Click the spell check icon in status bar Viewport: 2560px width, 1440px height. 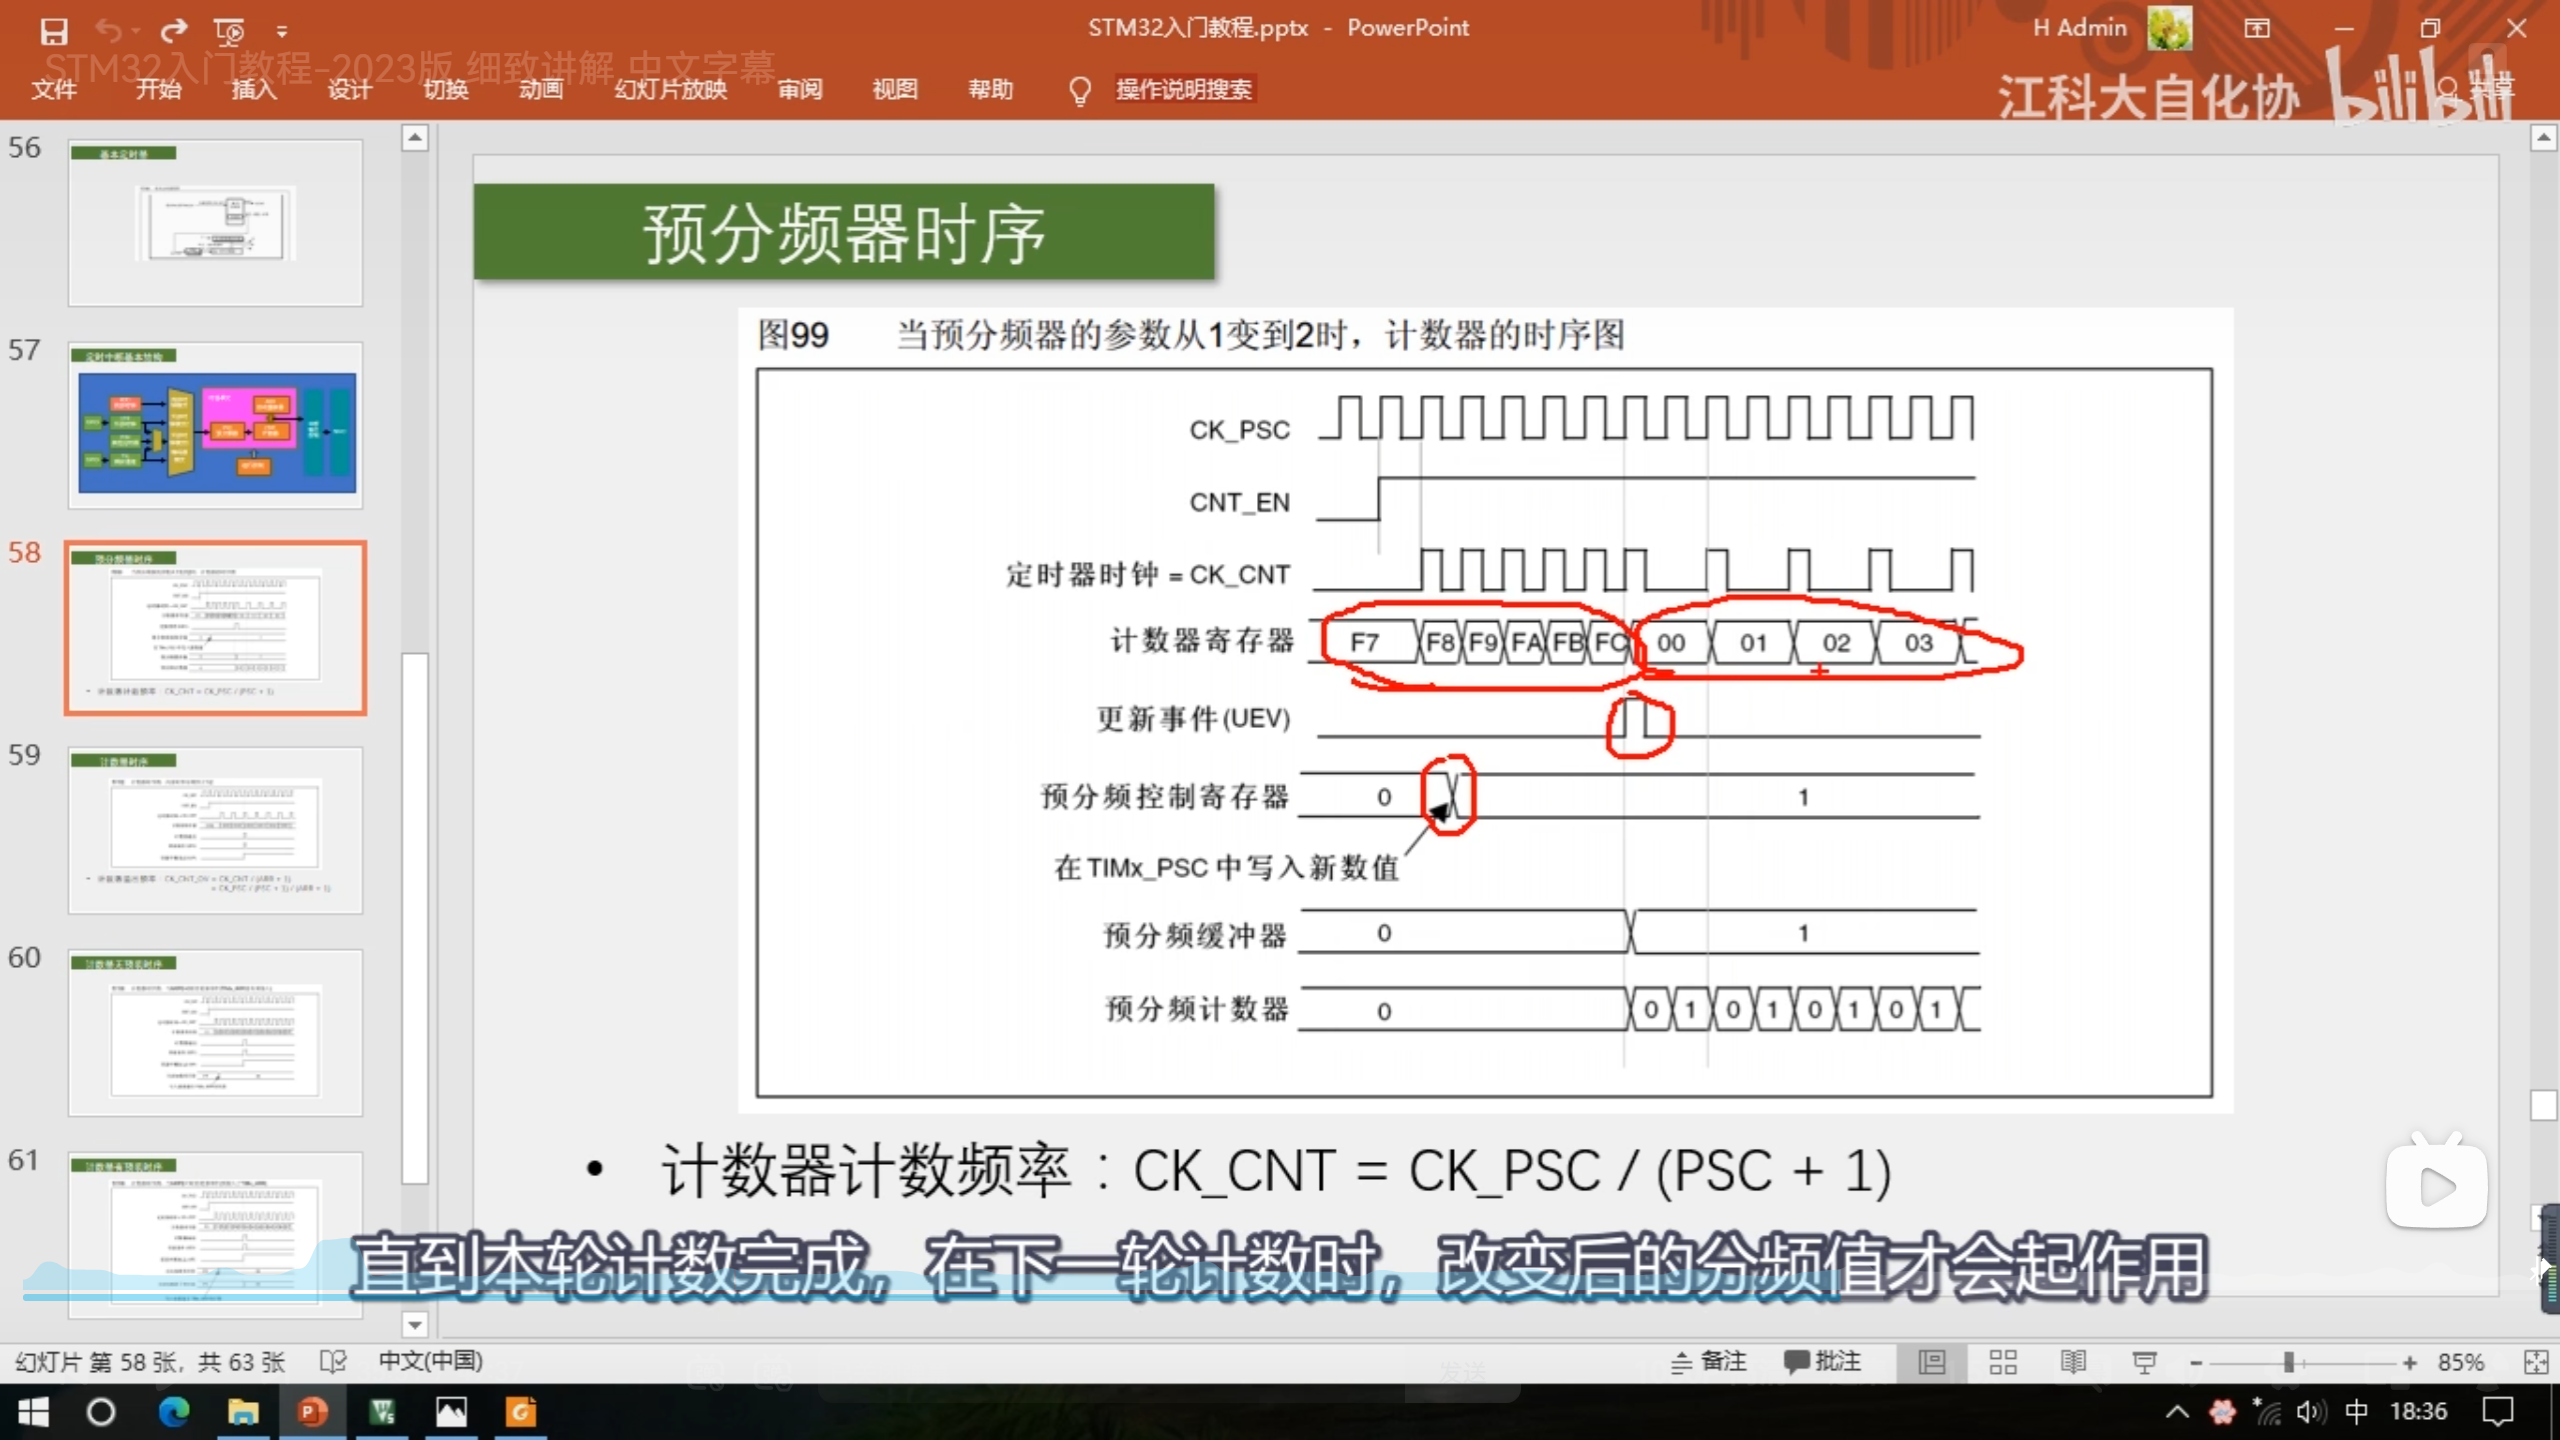(332, 1362)
